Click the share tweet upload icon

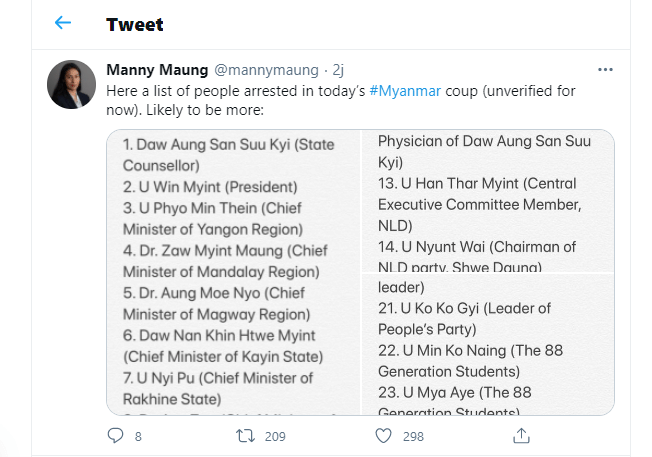pos(521,436)
